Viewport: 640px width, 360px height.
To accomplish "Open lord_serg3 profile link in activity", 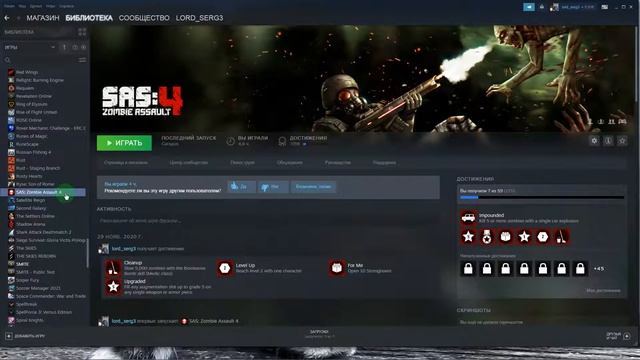I will click(124, 249).
